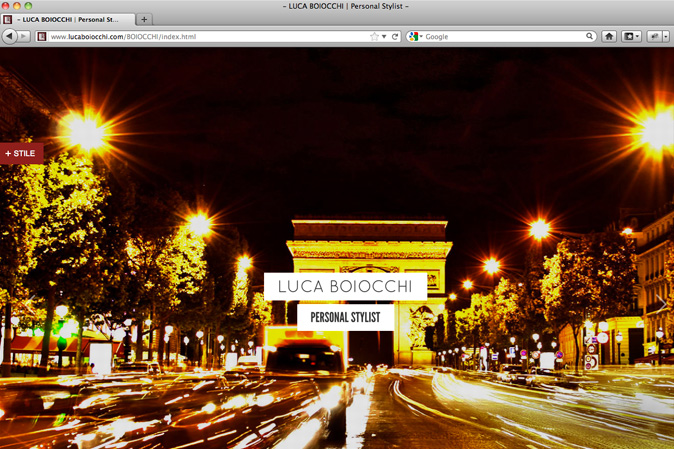Screen dimensions: 674x449
Task: Click the LUCA BOIOCCHI title banner
Action: coord(345,286)
